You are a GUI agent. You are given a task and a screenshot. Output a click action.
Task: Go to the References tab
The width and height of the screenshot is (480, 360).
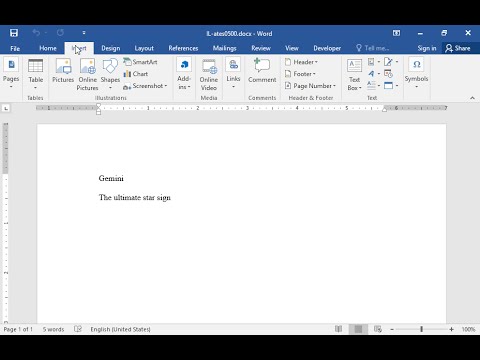click(x=183, y=48)
